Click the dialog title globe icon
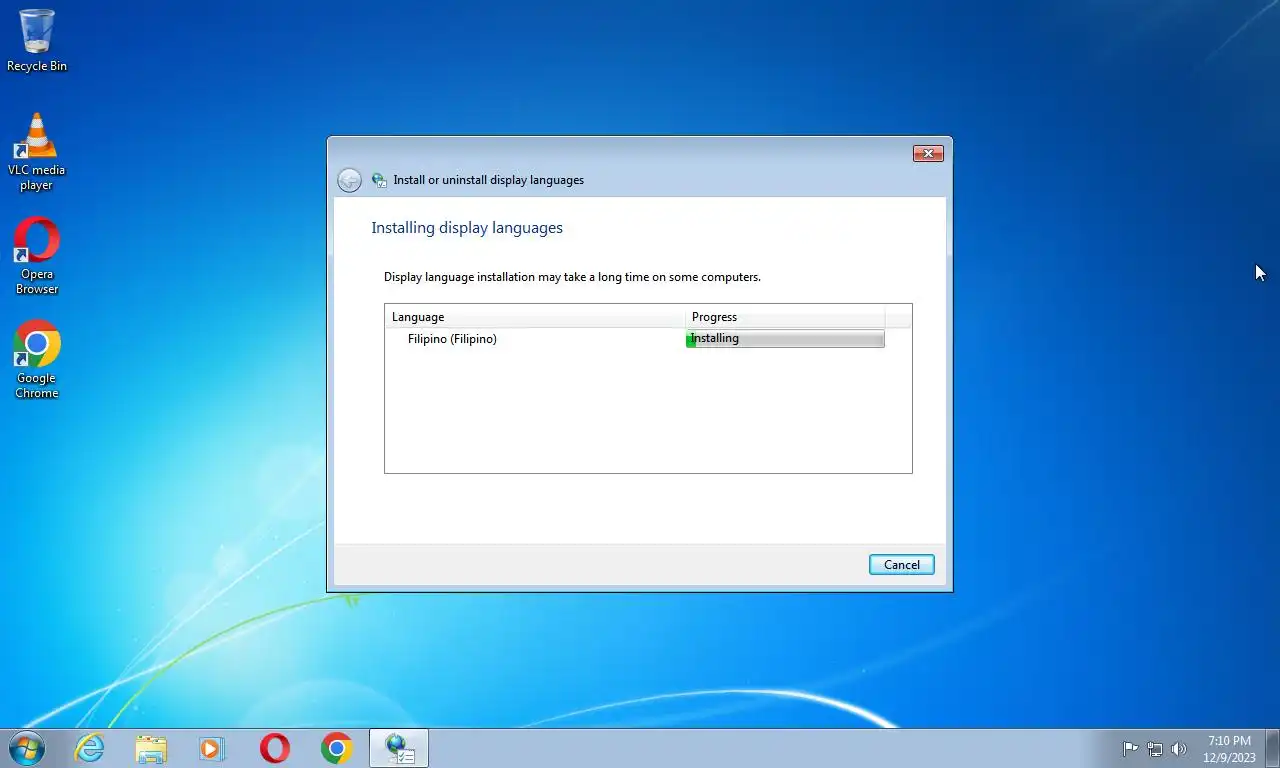This screenshot has height=768, width=1280. 379,180
